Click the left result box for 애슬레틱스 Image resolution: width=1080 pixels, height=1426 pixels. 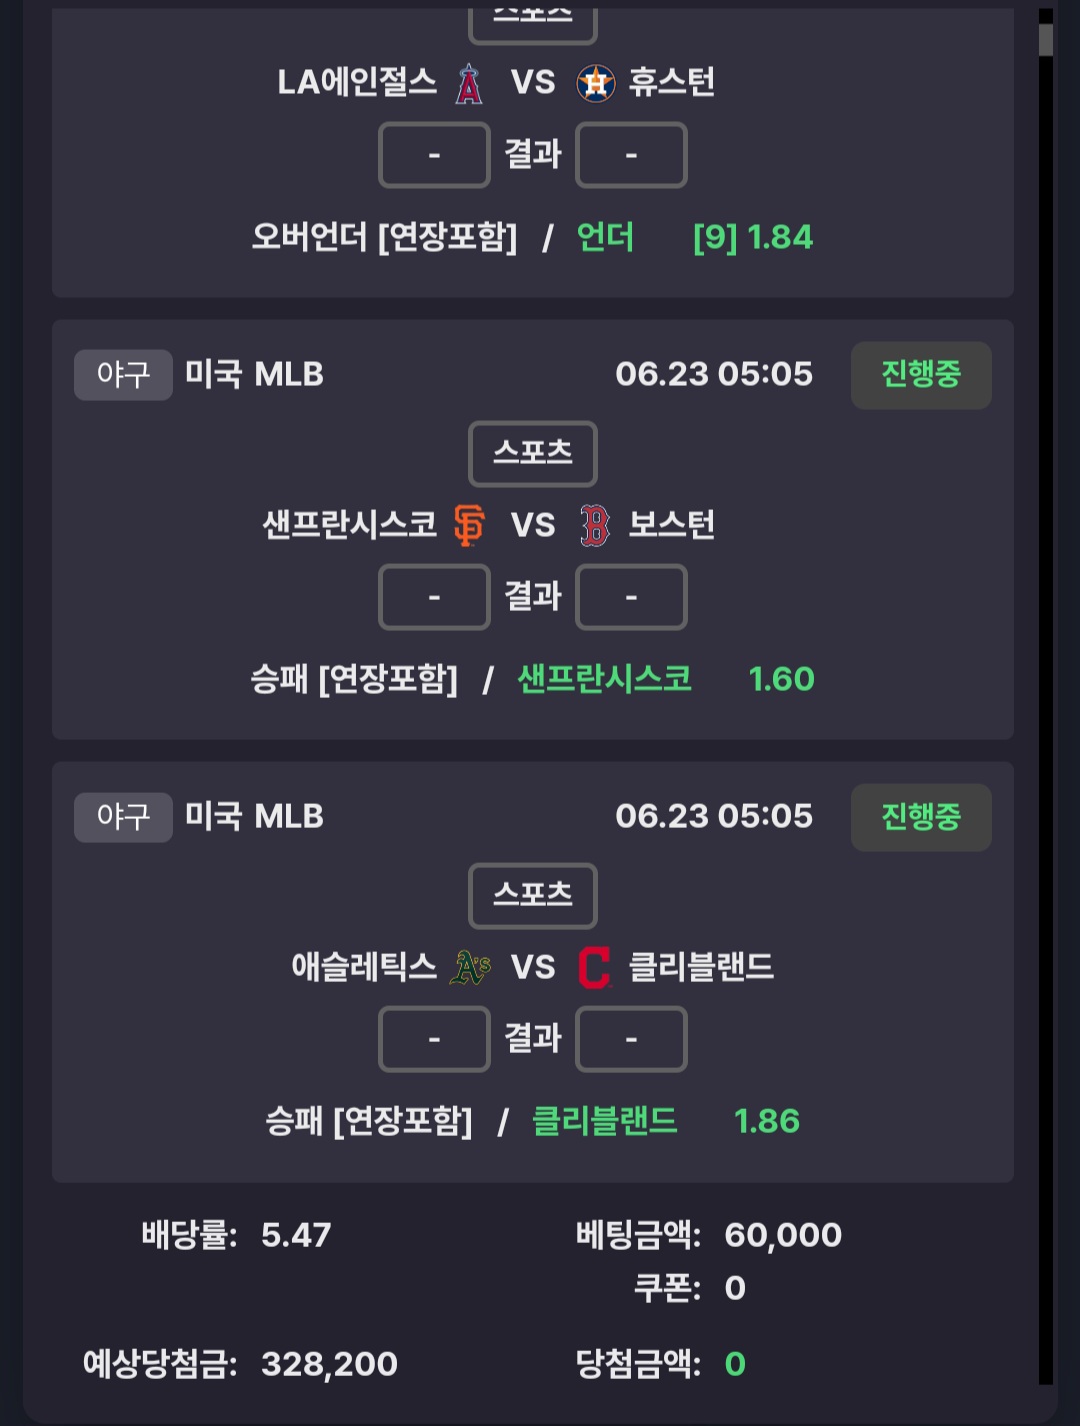click(434, 1039)
